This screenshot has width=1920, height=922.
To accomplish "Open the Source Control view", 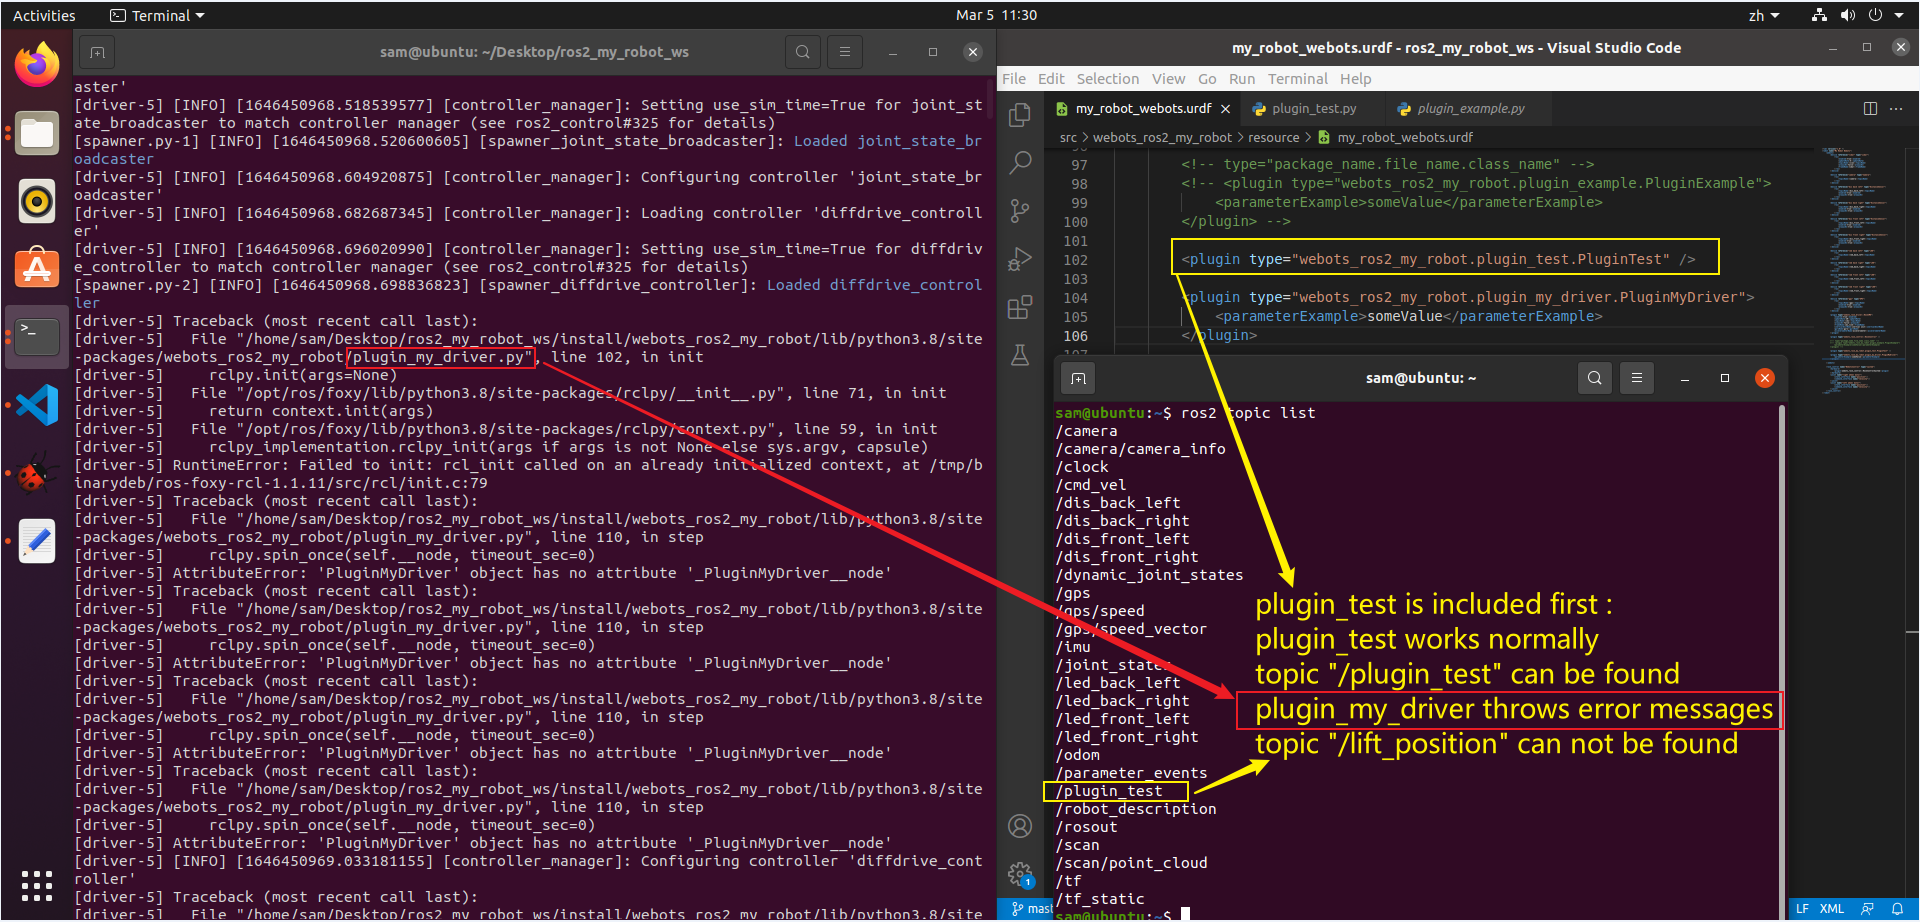I will click(1020, 211).
